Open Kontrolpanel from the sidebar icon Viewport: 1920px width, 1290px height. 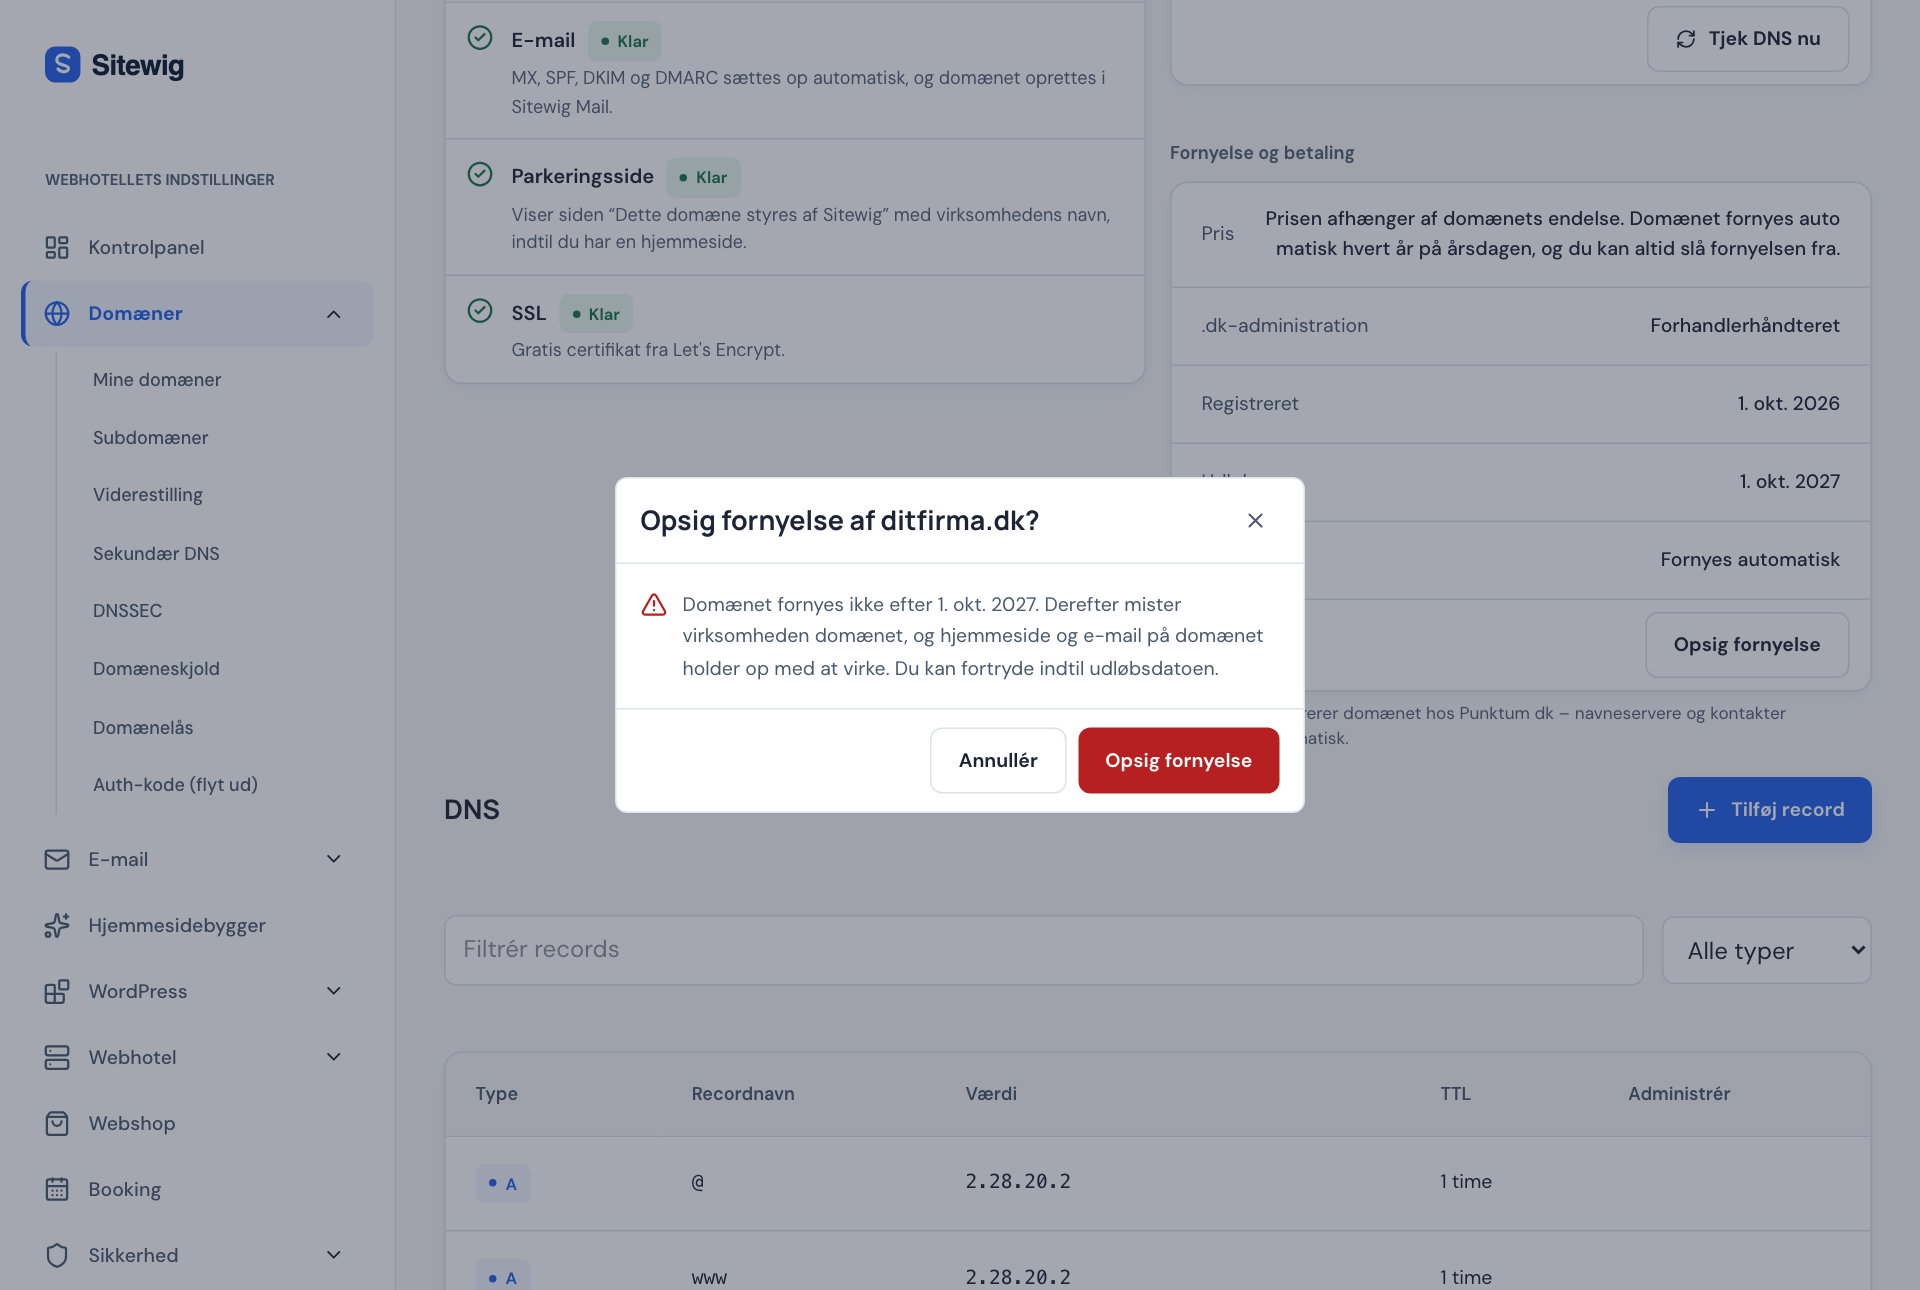coord(57,247)
